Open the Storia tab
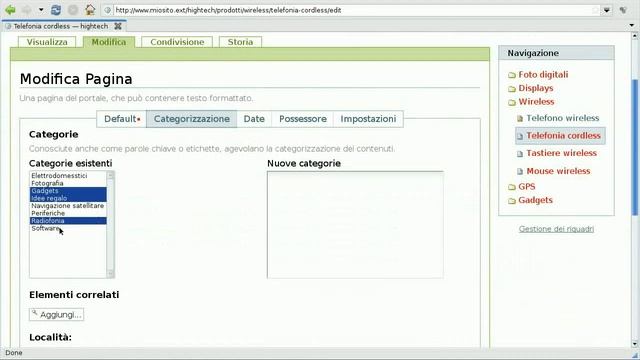 click(240, 42)
